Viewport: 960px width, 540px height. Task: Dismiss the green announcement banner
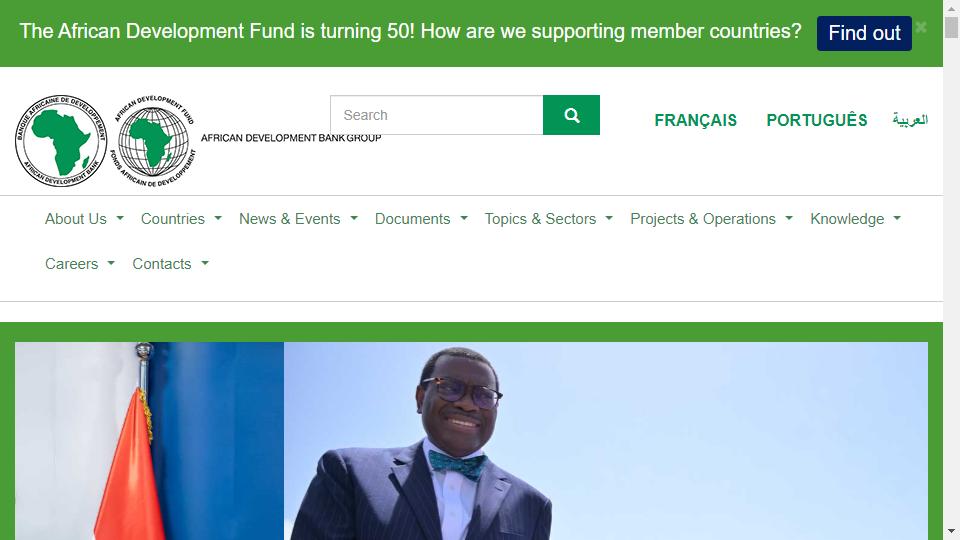pos(921,28)
